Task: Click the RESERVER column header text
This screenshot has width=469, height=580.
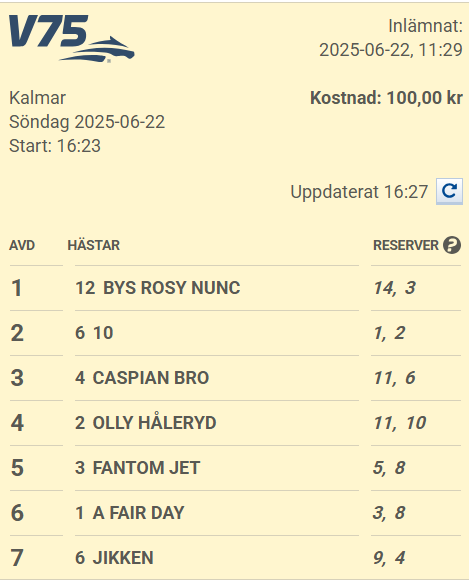Action: (x=406, y=245)
